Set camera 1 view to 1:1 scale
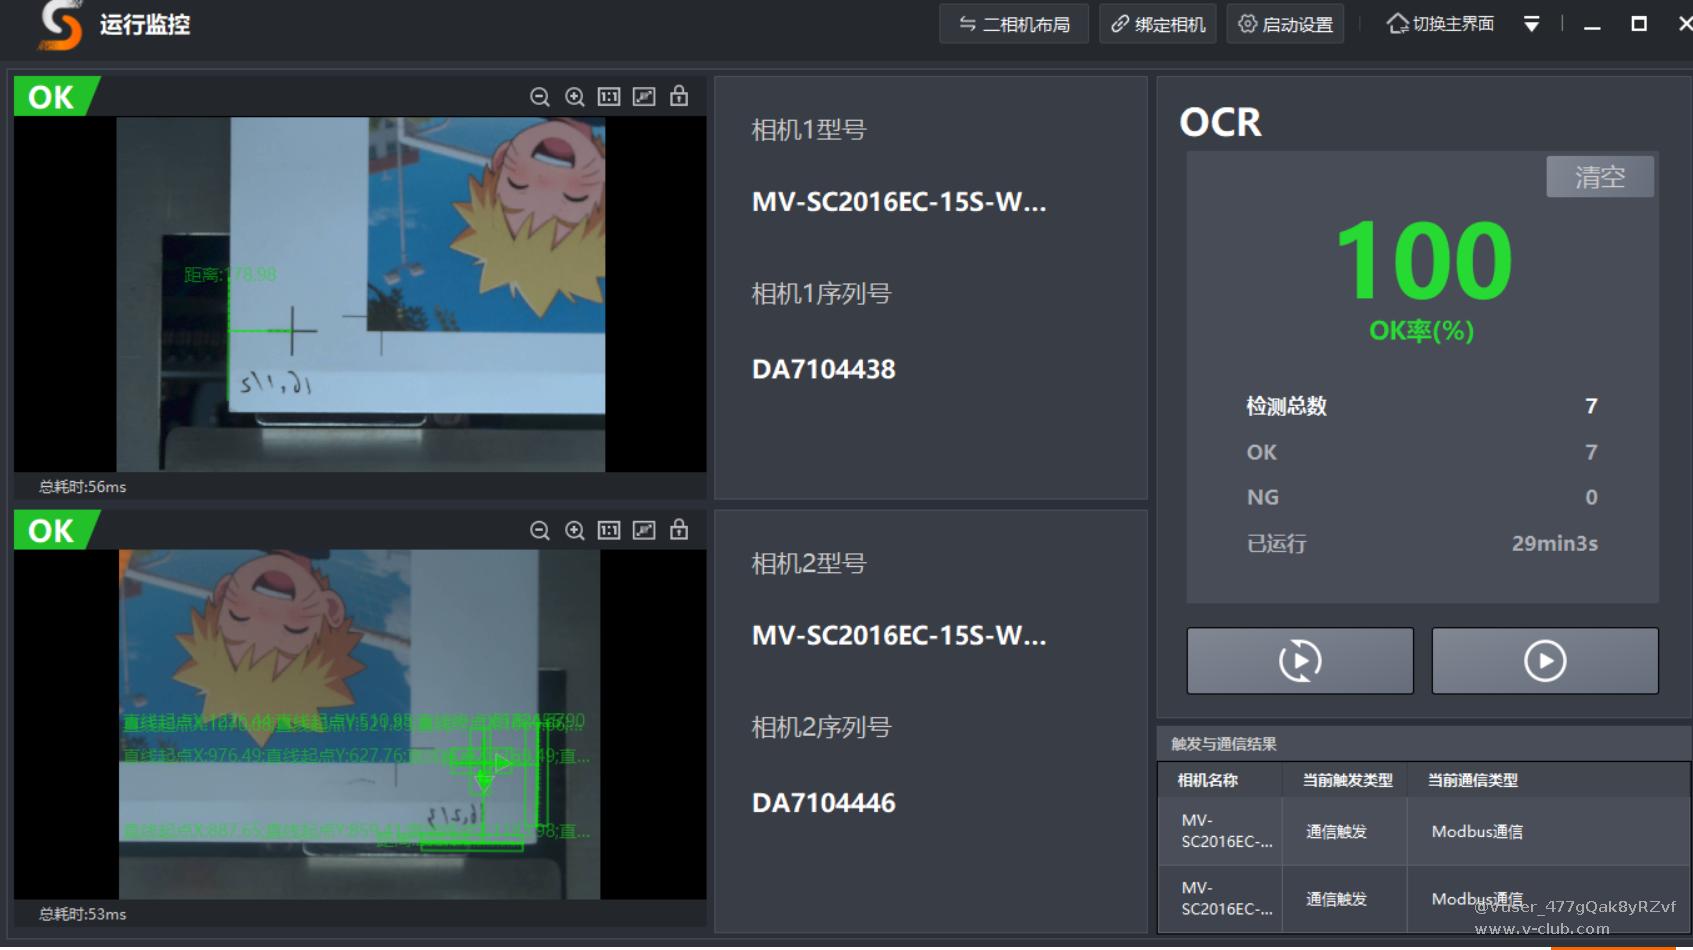Viewport: 1693px width, 950px height. pyautogui.click(x=609, y=97)
